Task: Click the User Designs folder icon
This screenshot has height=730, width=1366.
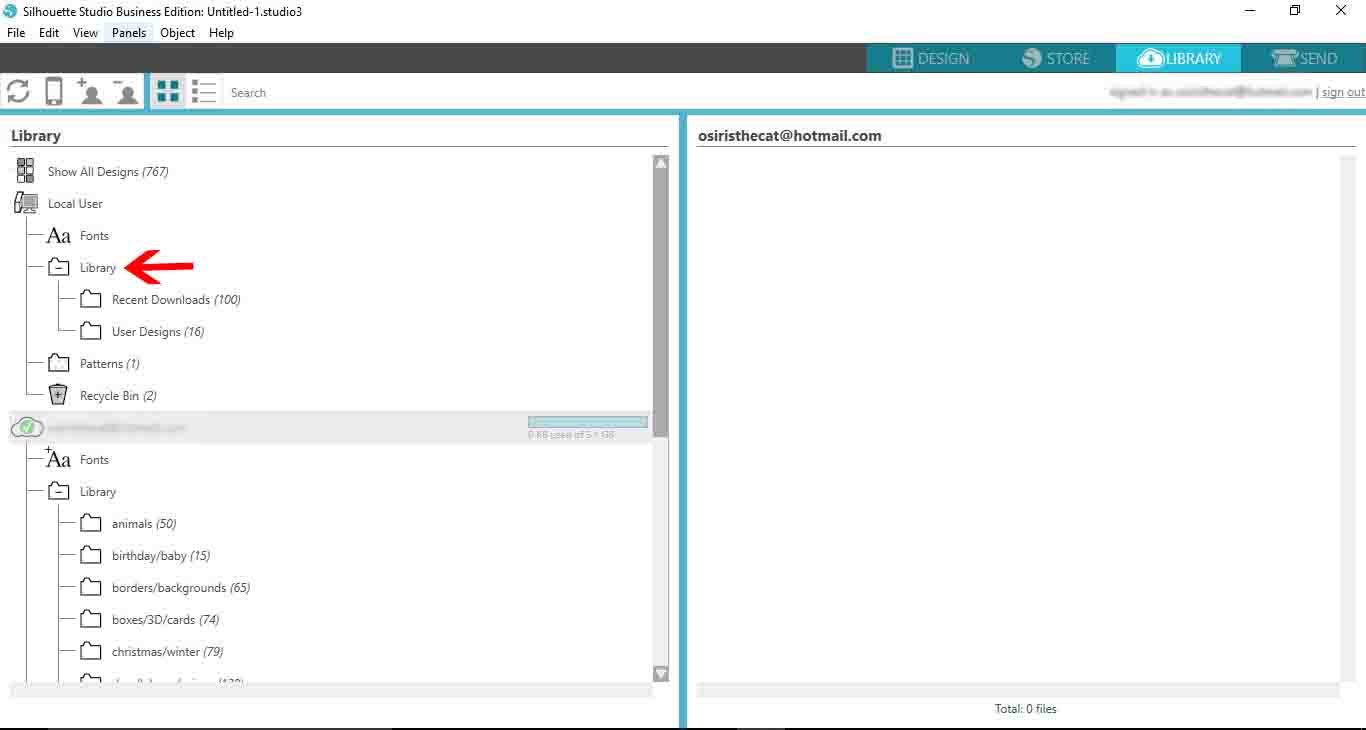Action: pos(91,331)
